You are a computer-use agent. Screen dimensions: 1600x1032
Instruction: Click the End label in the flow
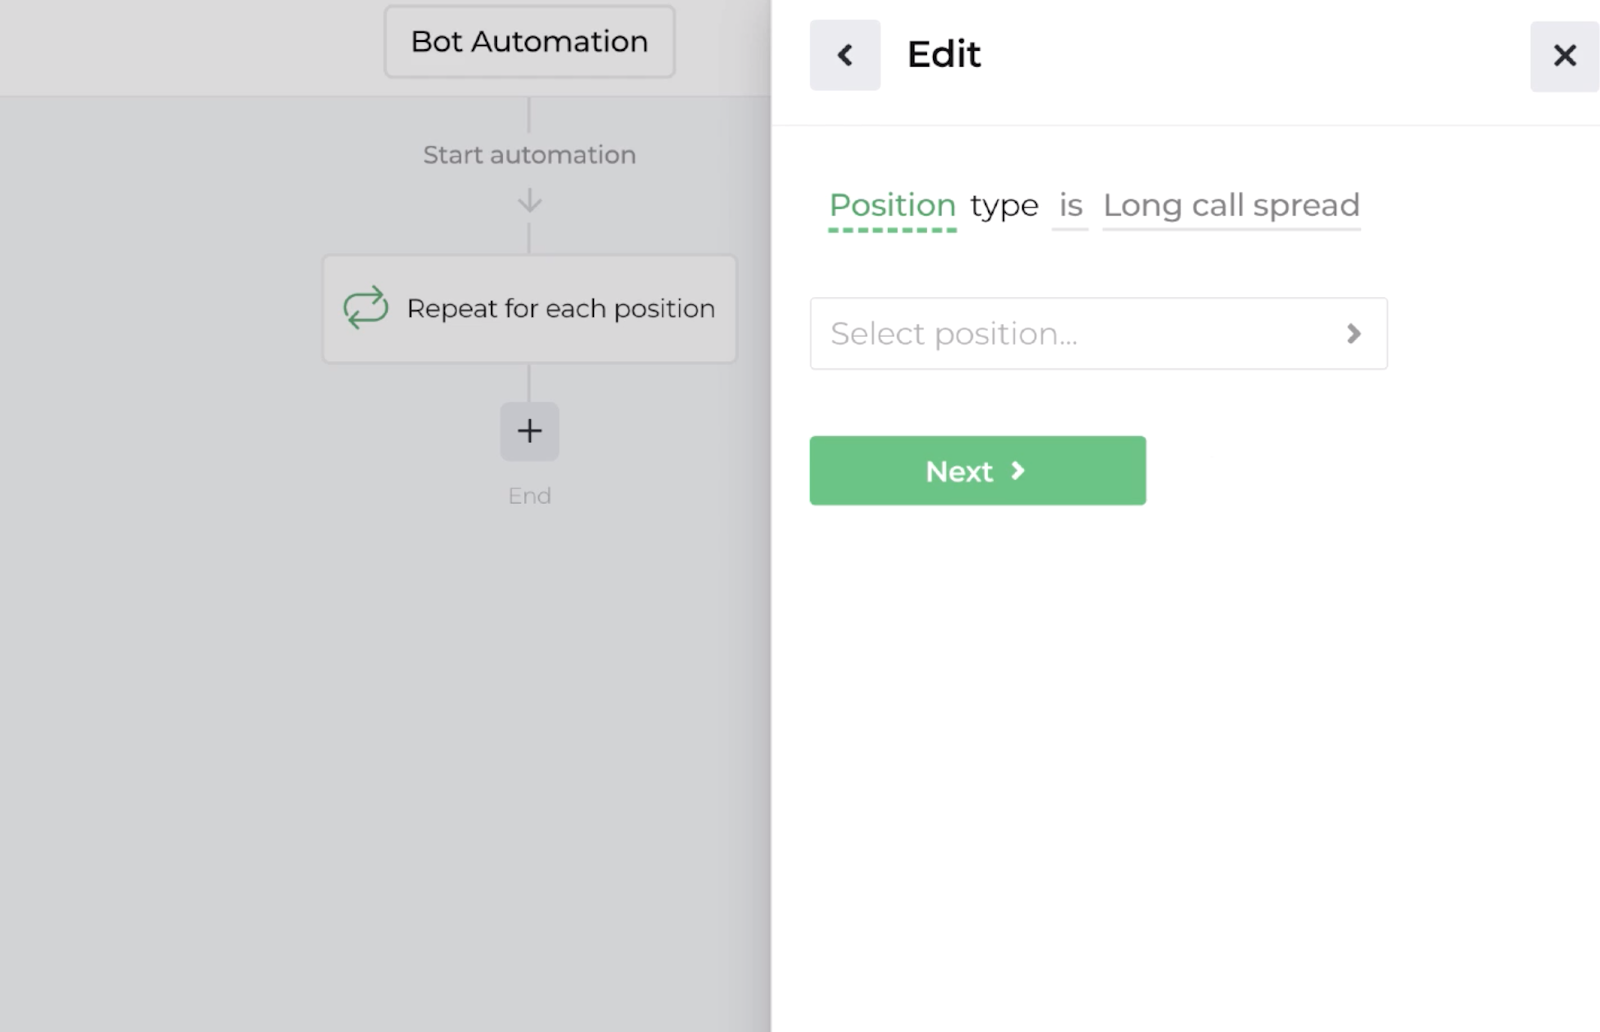529,496
